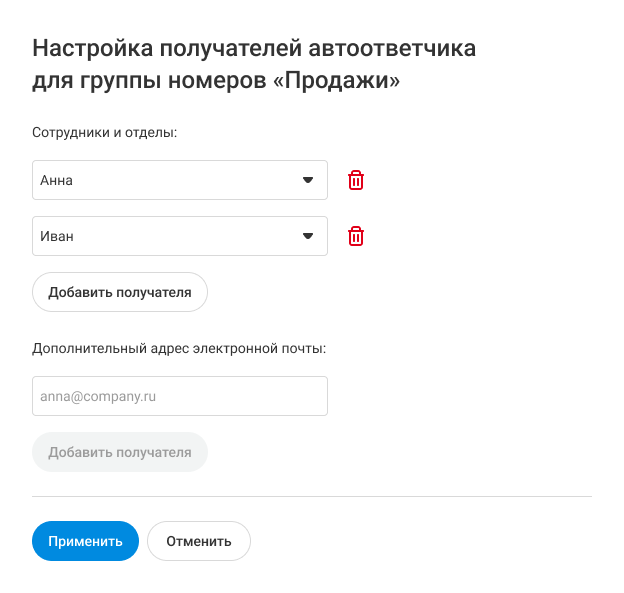Screen dimensions: 624x593
Task: Open the Иван recipient combo box
Action: click(x=180, y=236)
